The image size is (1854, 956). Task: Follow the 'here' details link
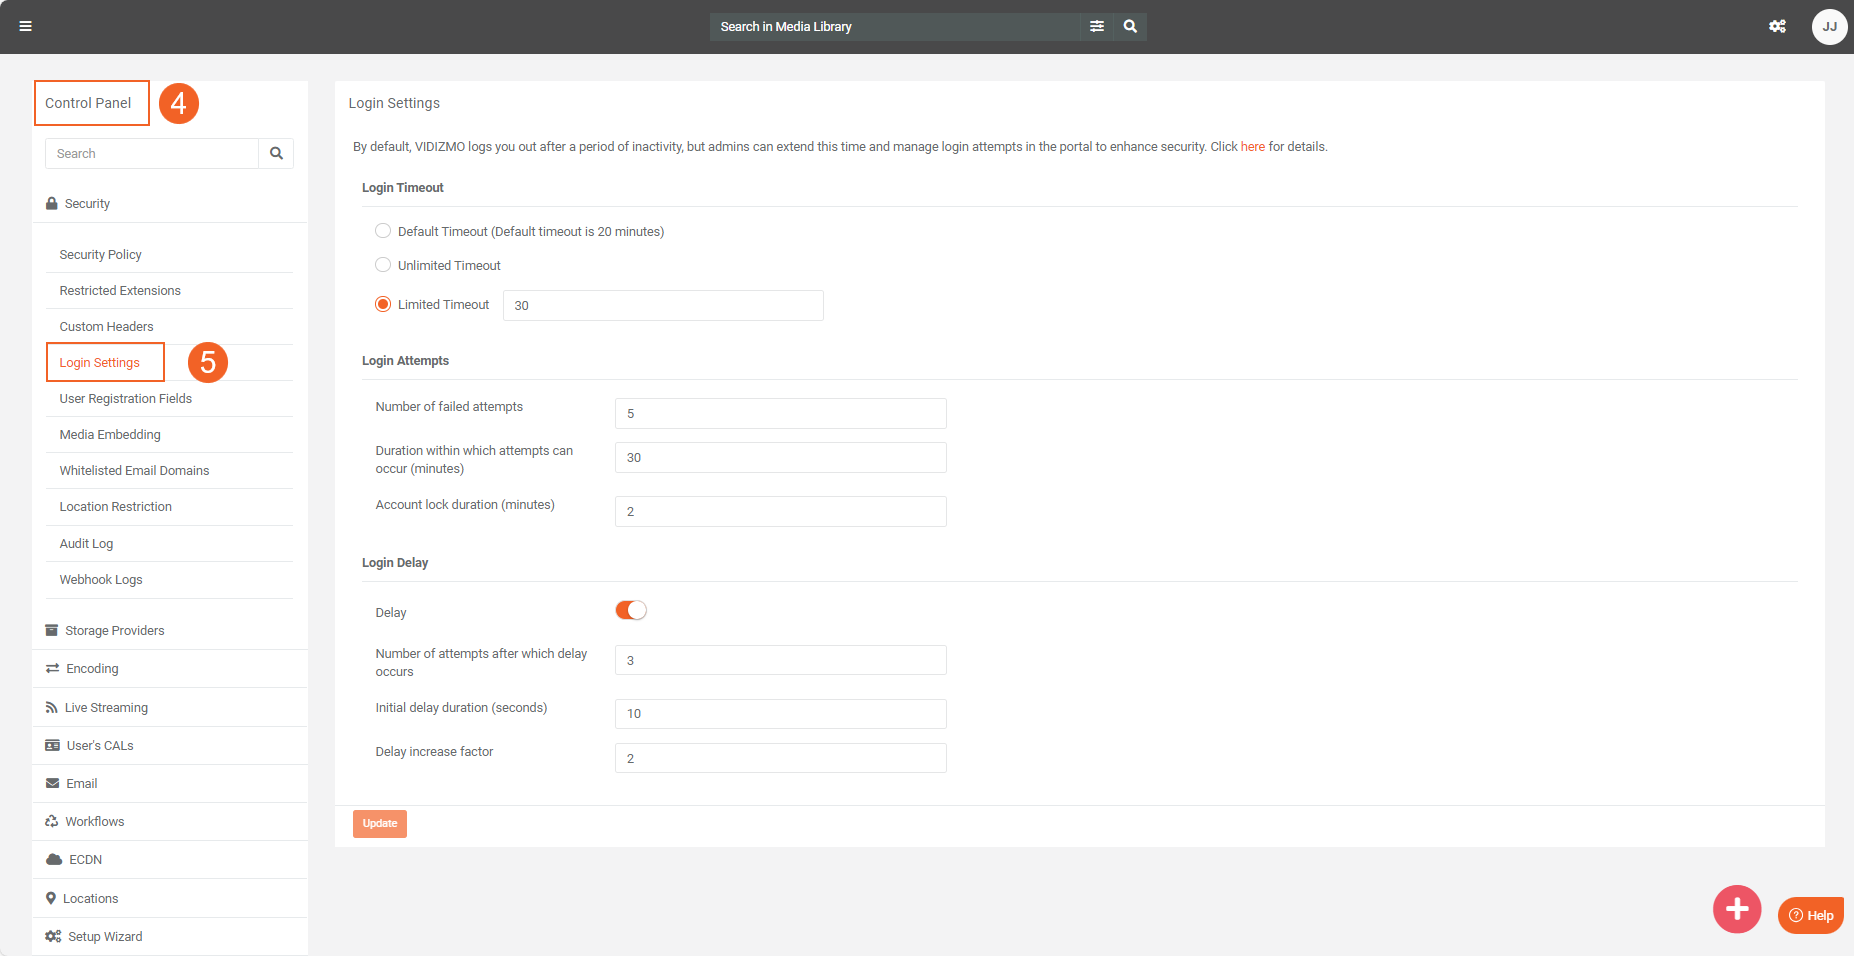click(1252, 147)
